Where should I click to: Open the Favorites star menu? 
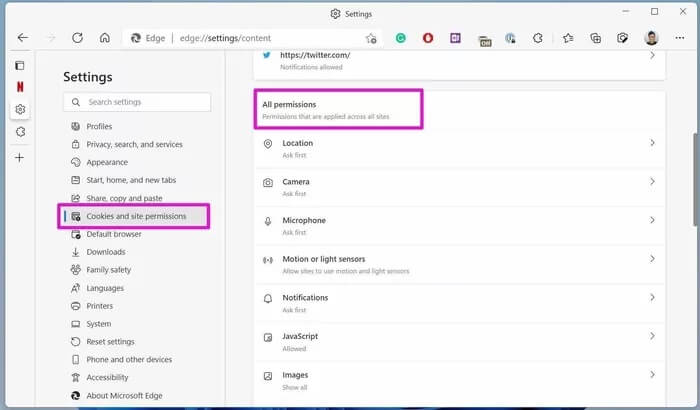click(567, 38)
